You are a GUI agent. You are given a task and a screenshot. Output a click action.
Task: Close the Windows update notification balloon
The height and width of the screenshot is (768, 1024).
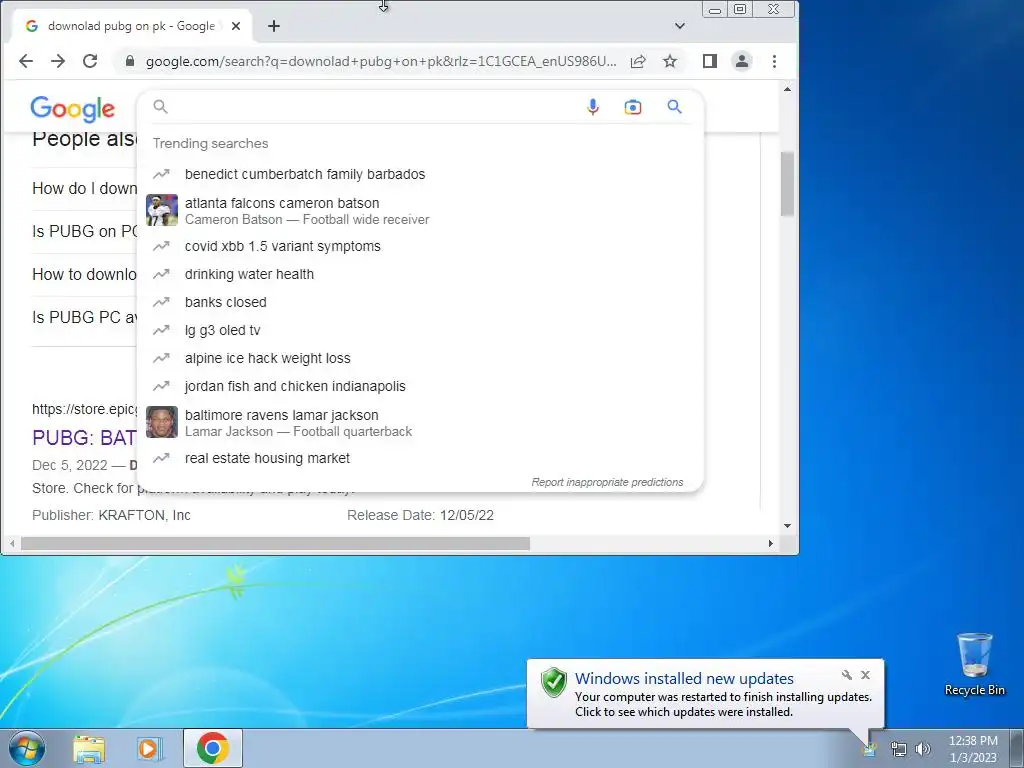tap(865, 675)
